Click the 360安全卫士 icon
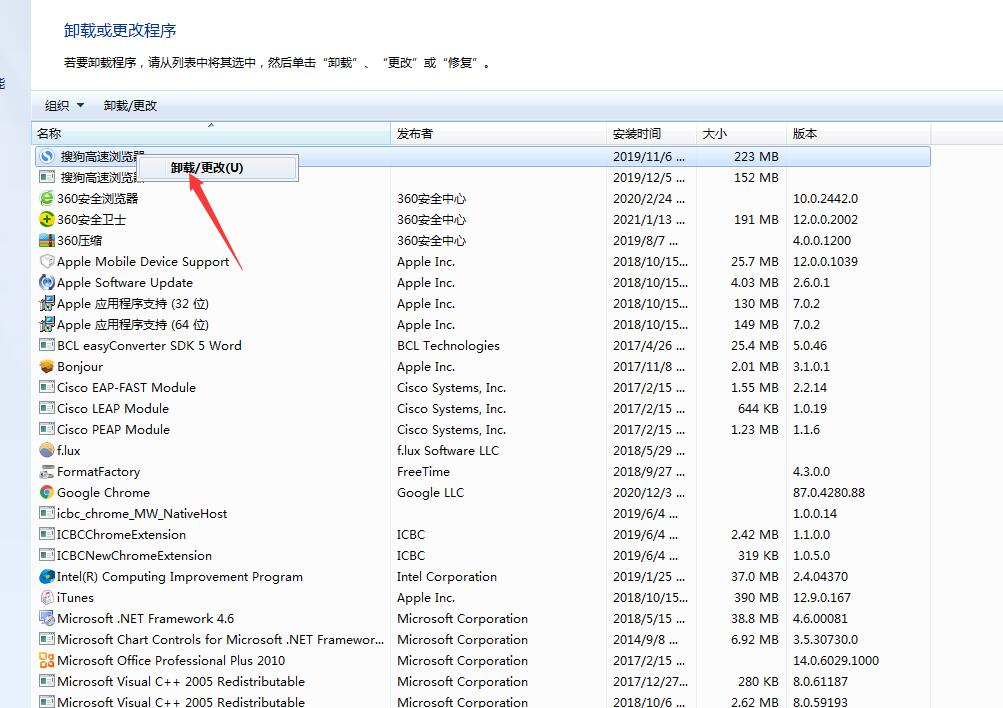The height and width of the screenshot is (708, 1003). pos(47,219)
